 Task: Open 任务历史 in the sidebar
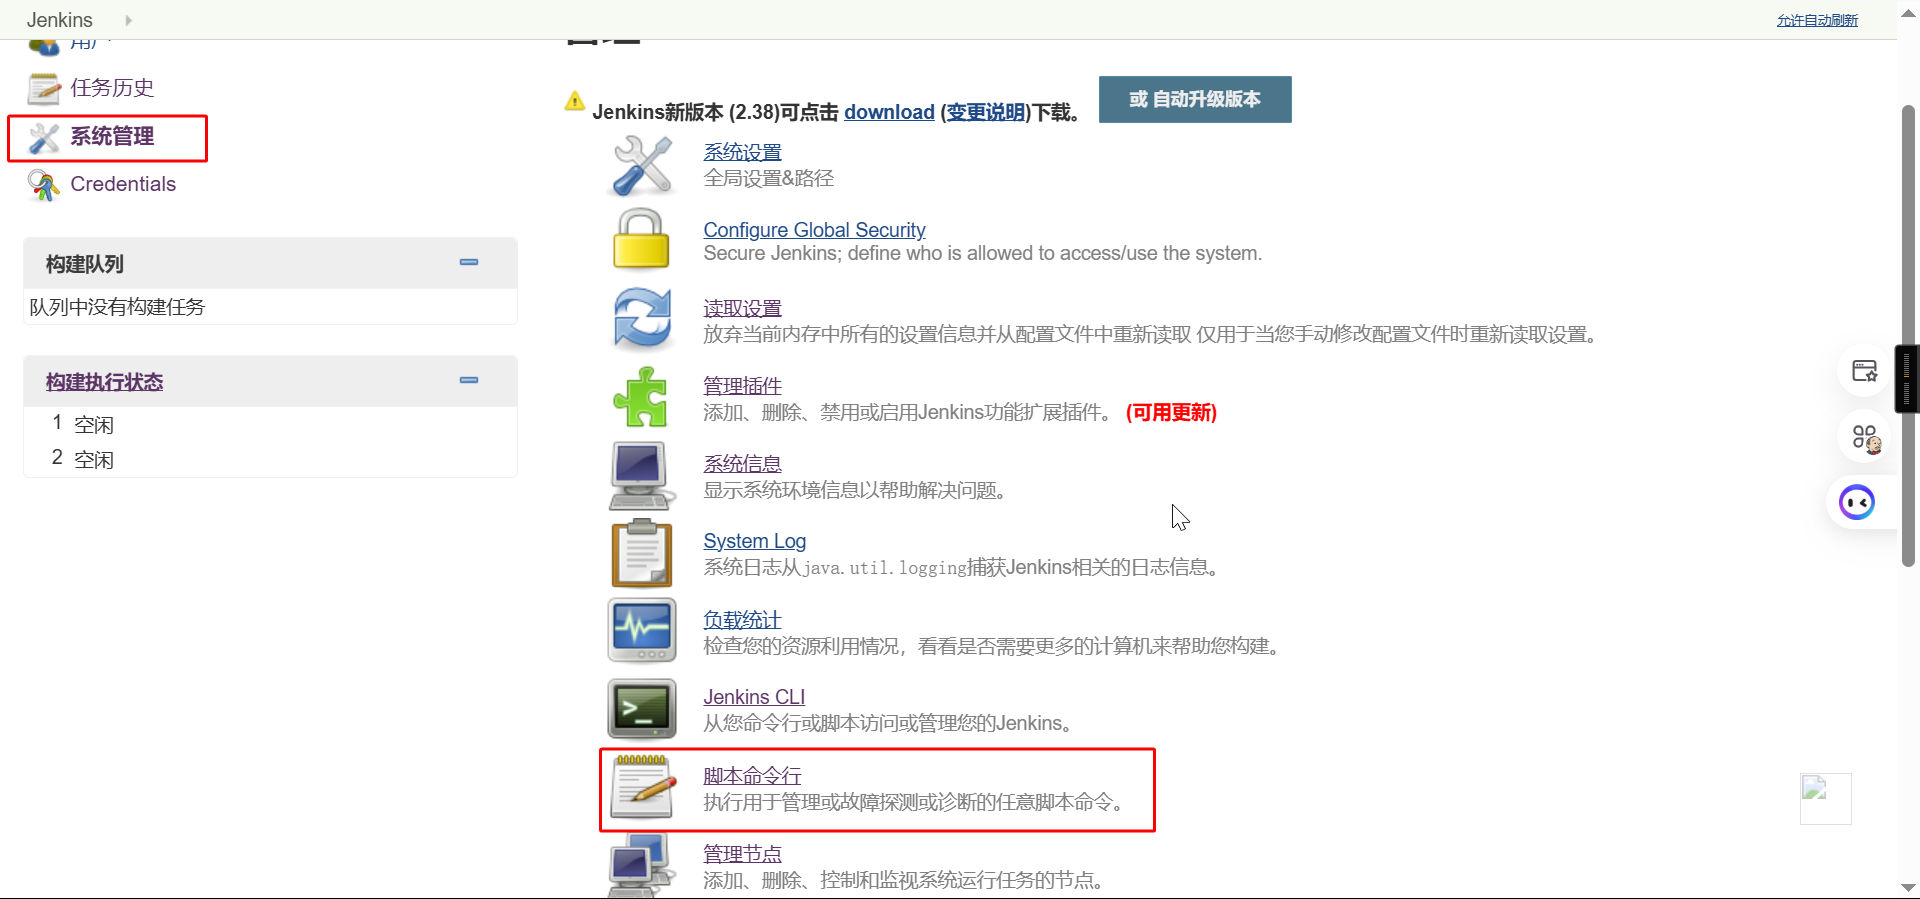pyautogui.click(x=112, y=88)
